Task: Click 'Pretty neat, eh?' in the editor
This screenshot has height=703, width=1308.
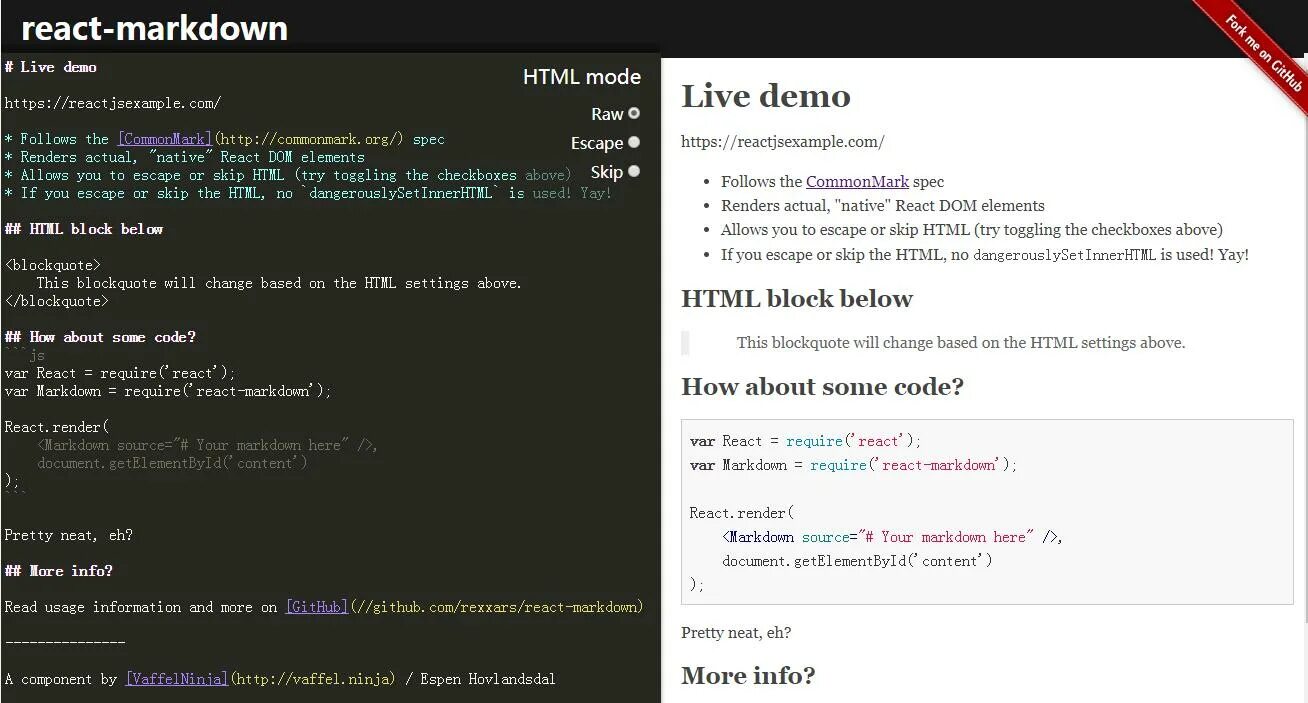Action: click(69, 535)
